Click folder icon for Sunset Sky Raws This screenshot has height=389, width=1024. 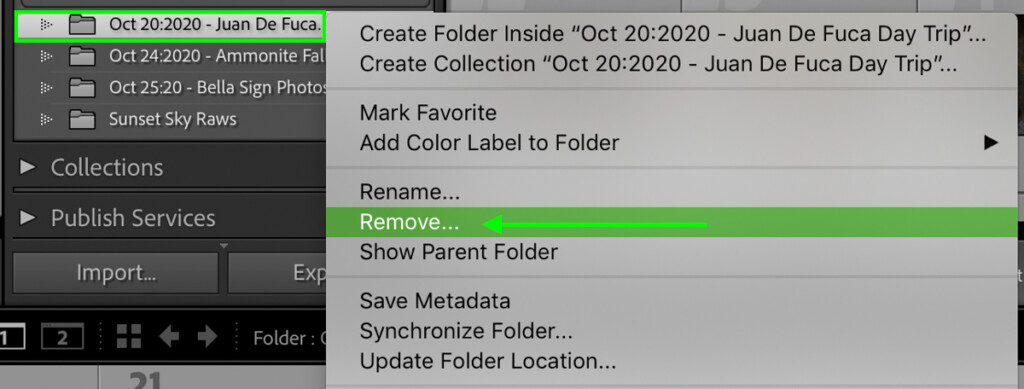pos(82,119)
